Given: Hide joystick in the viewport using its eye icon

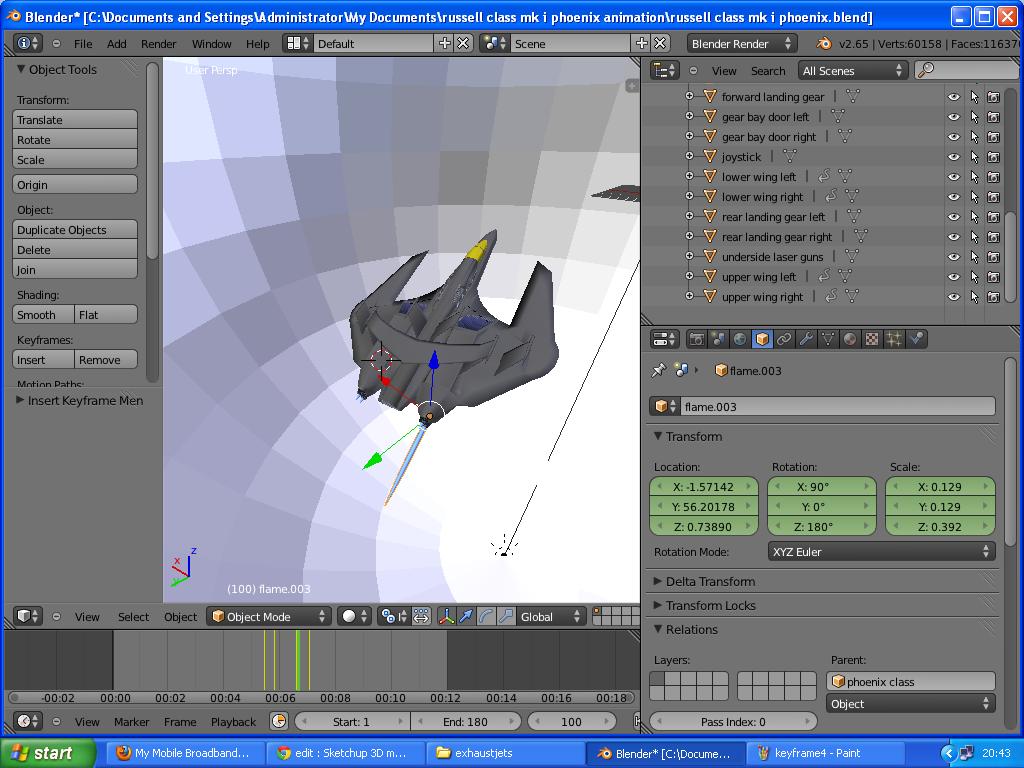Looking at the screenshot, I should [x=953, y=156].
